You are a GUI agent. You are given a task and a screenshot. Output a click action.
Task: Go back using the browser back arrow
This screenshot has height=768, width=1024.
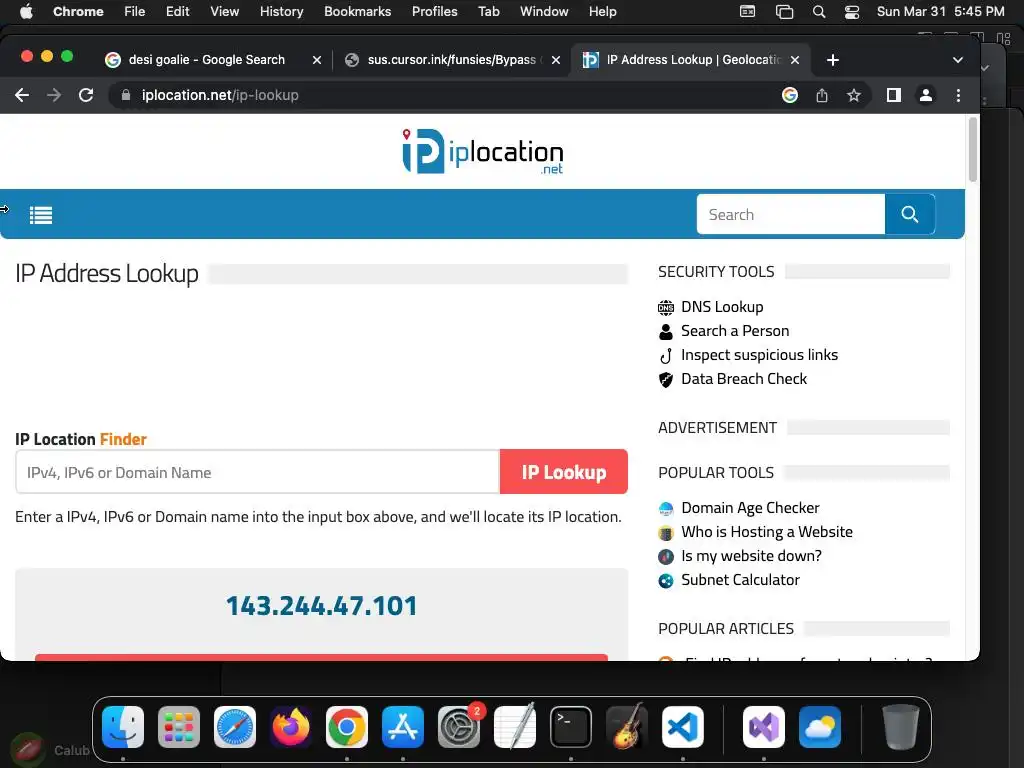(x=22, y=95)
